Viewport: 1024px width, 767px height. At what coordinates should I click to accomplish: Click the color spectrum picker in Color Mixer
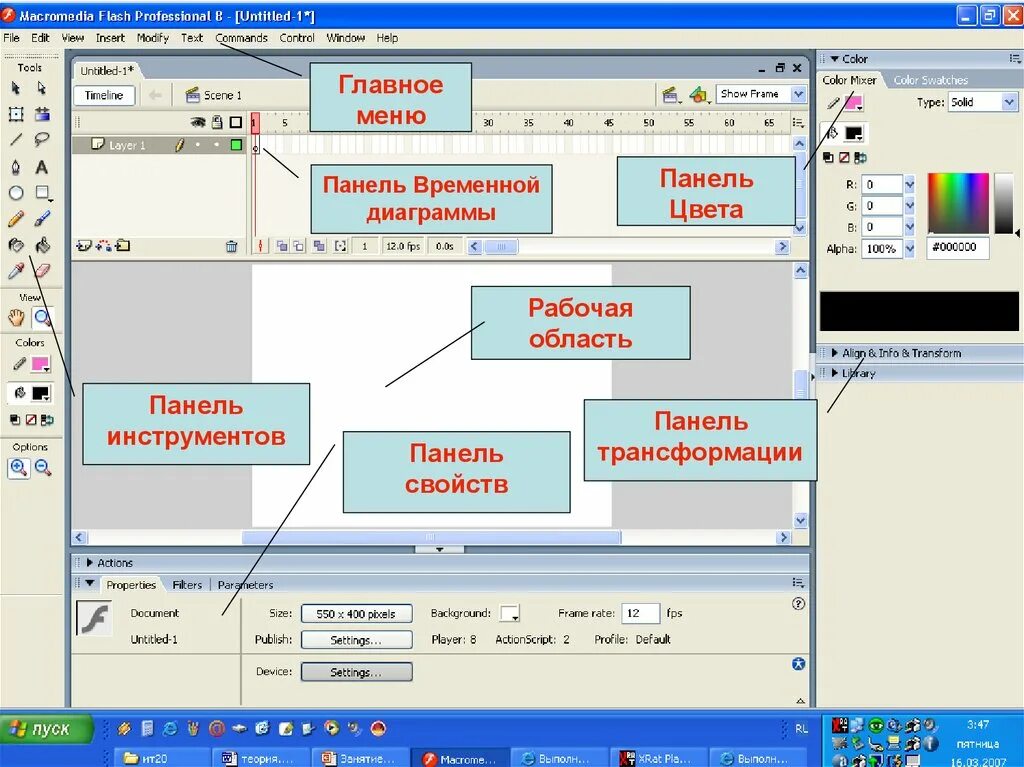[x=957, y=203]
